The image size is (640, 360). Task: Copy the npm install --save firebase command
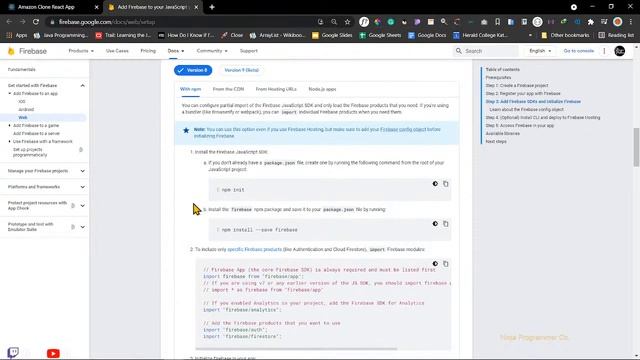coord(446,224)
